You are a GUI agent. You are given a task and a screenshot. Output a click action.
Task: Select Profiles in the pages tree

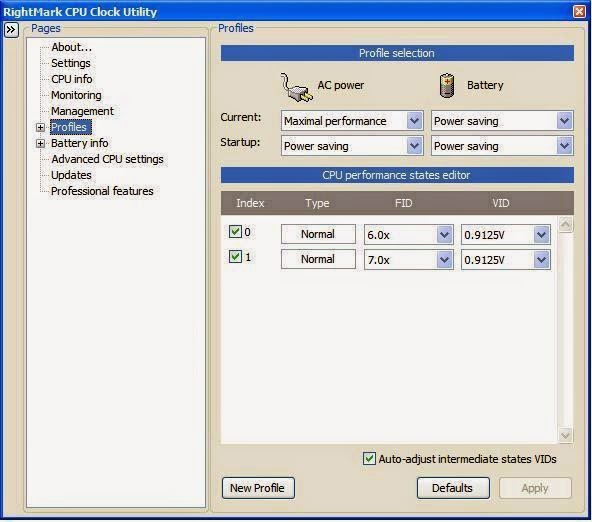(x=71, y=127)
